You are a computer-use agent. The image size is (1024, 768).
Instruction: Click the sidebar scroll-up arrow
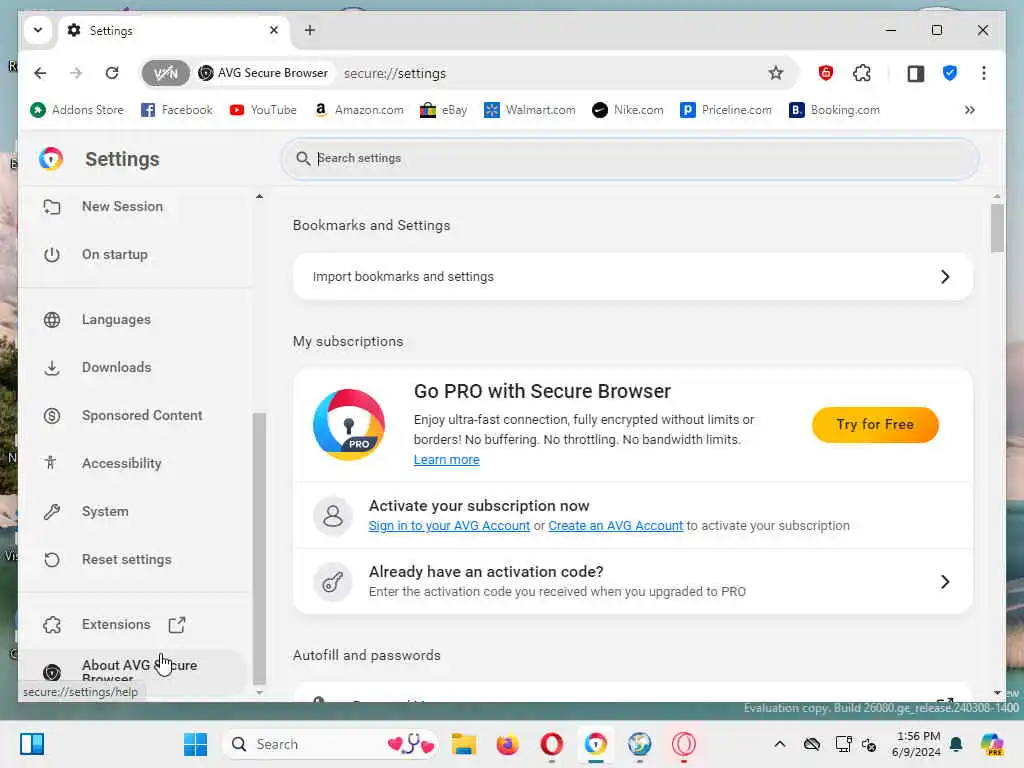[259, 196]
